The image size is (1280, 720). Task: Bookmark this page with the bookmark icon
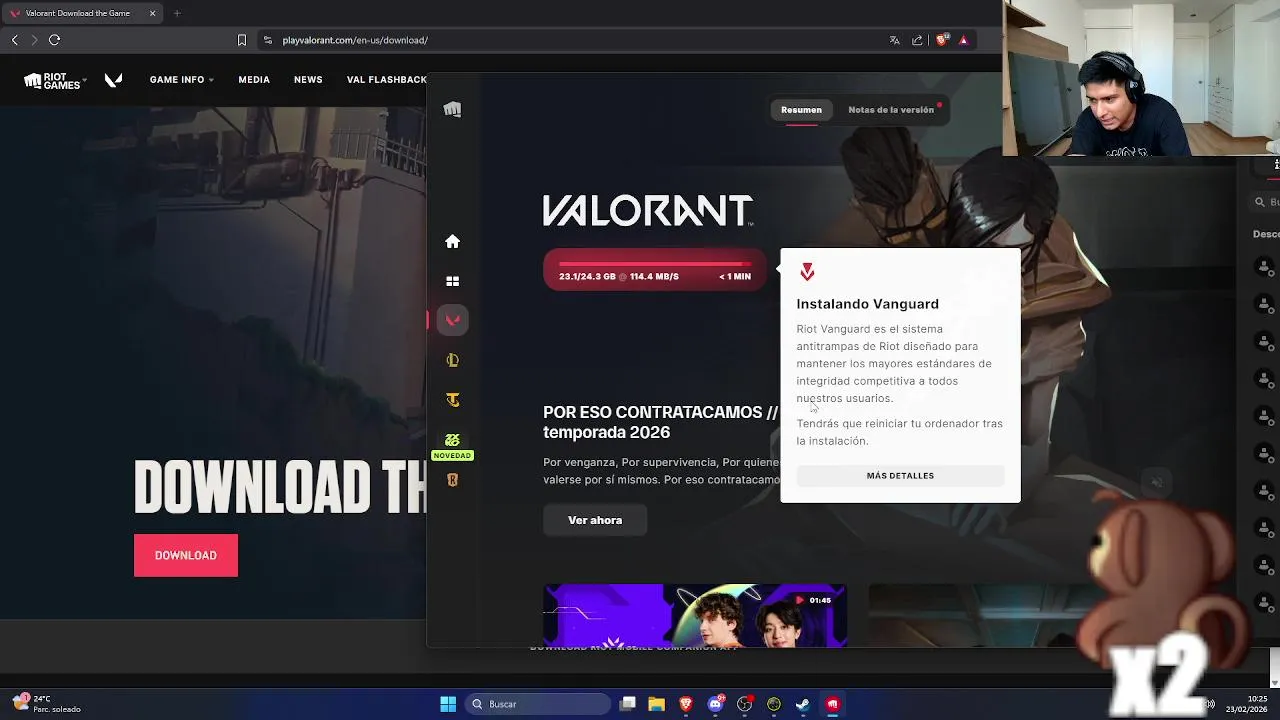[x=241, y=40]
